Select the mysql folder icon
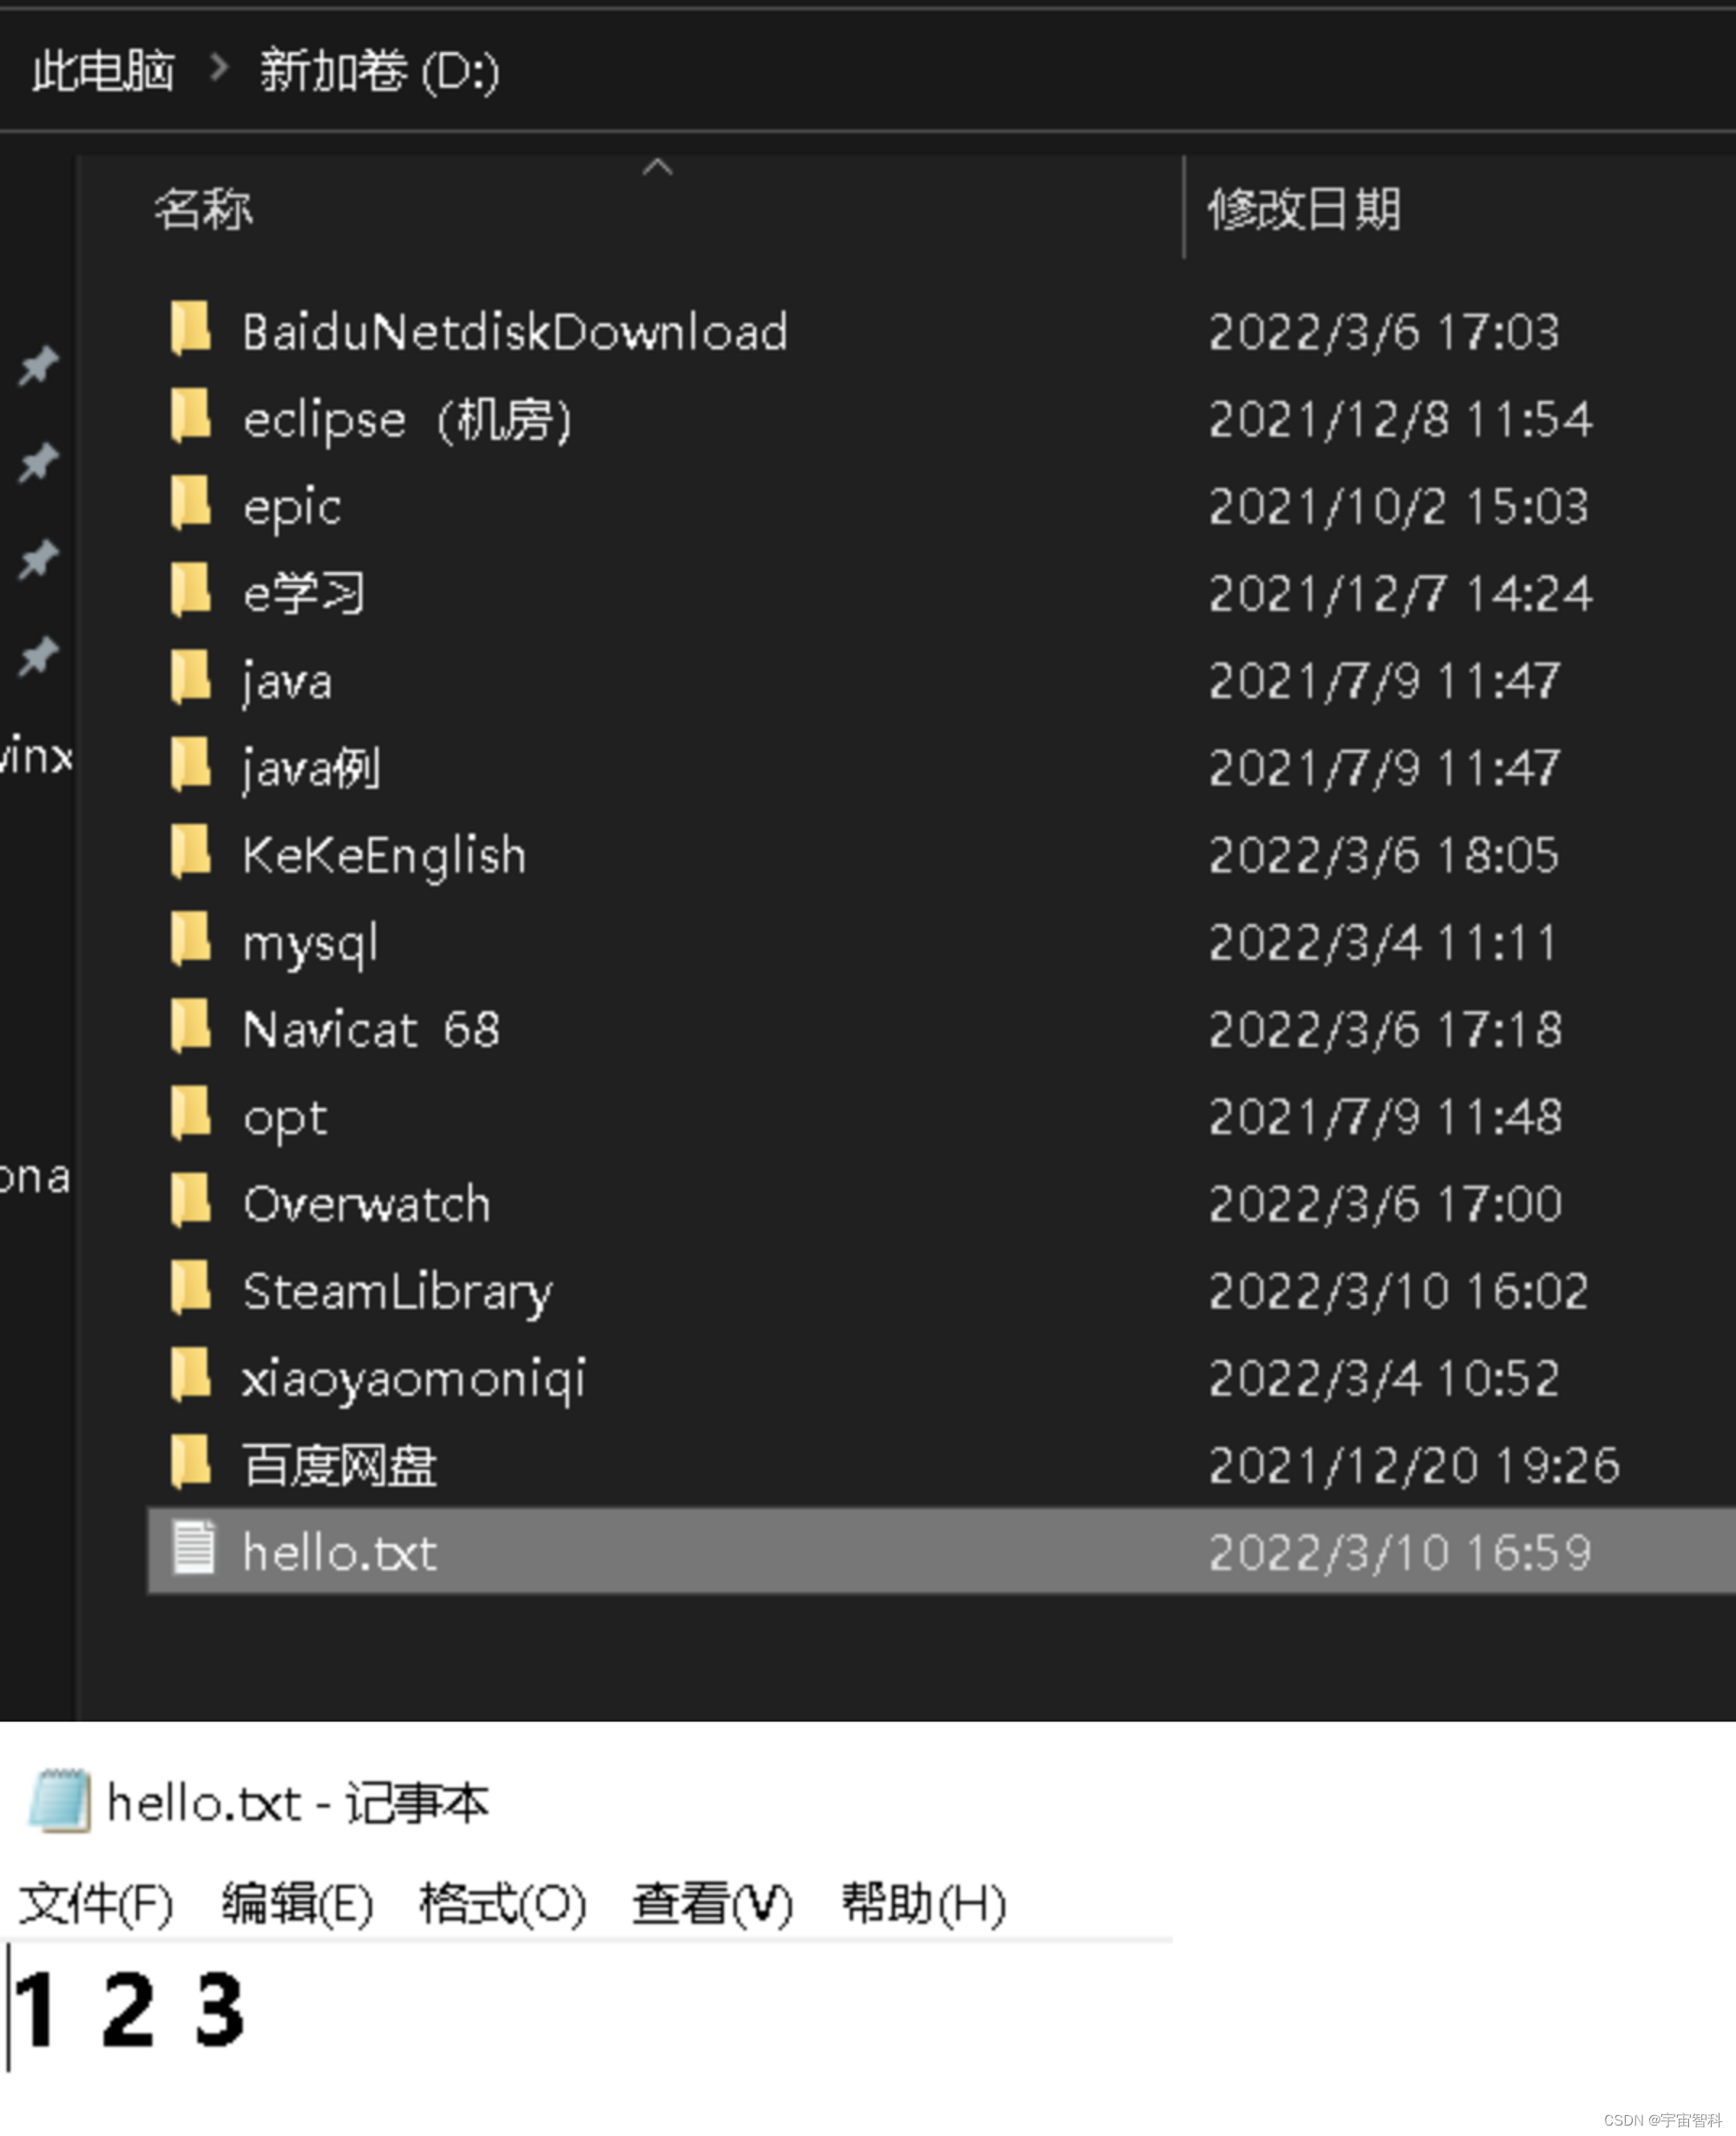 (x=190, y=939)
